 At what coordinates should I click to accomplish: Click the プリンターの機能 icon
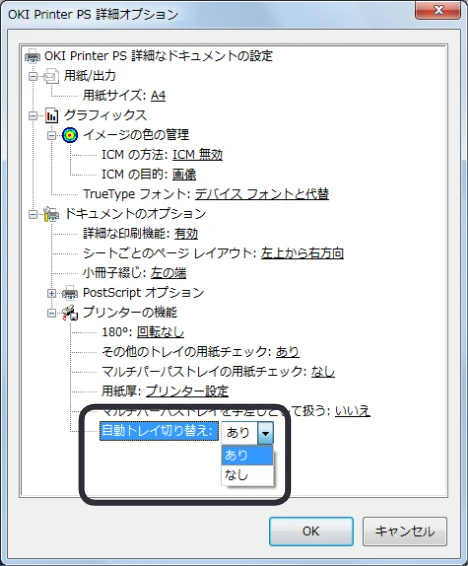[x=70, y=313]
